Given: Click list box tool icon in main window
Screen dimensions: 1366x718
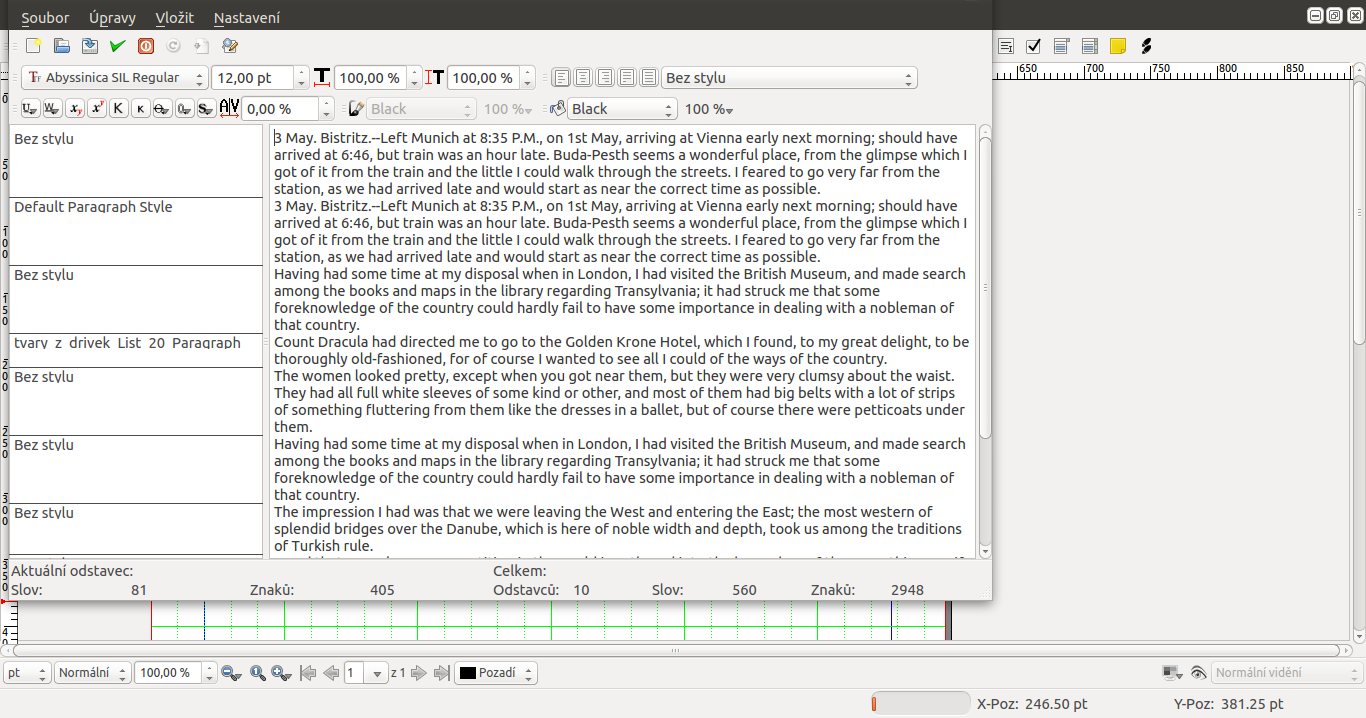Looking at the screenshot, I should [1090, 45].
